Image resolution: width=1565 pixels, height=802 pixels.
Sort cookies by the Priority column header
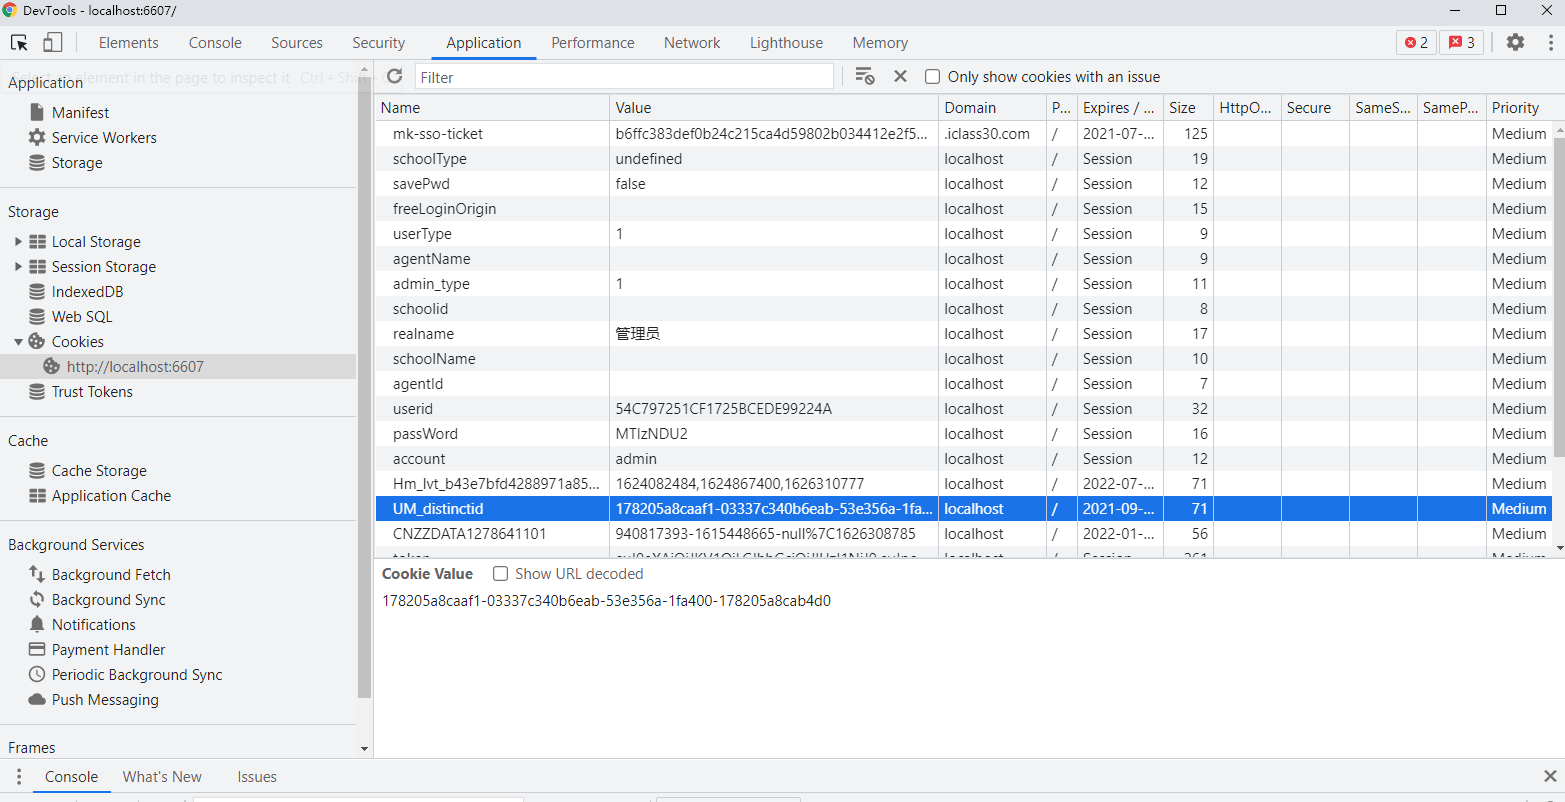1519,108
